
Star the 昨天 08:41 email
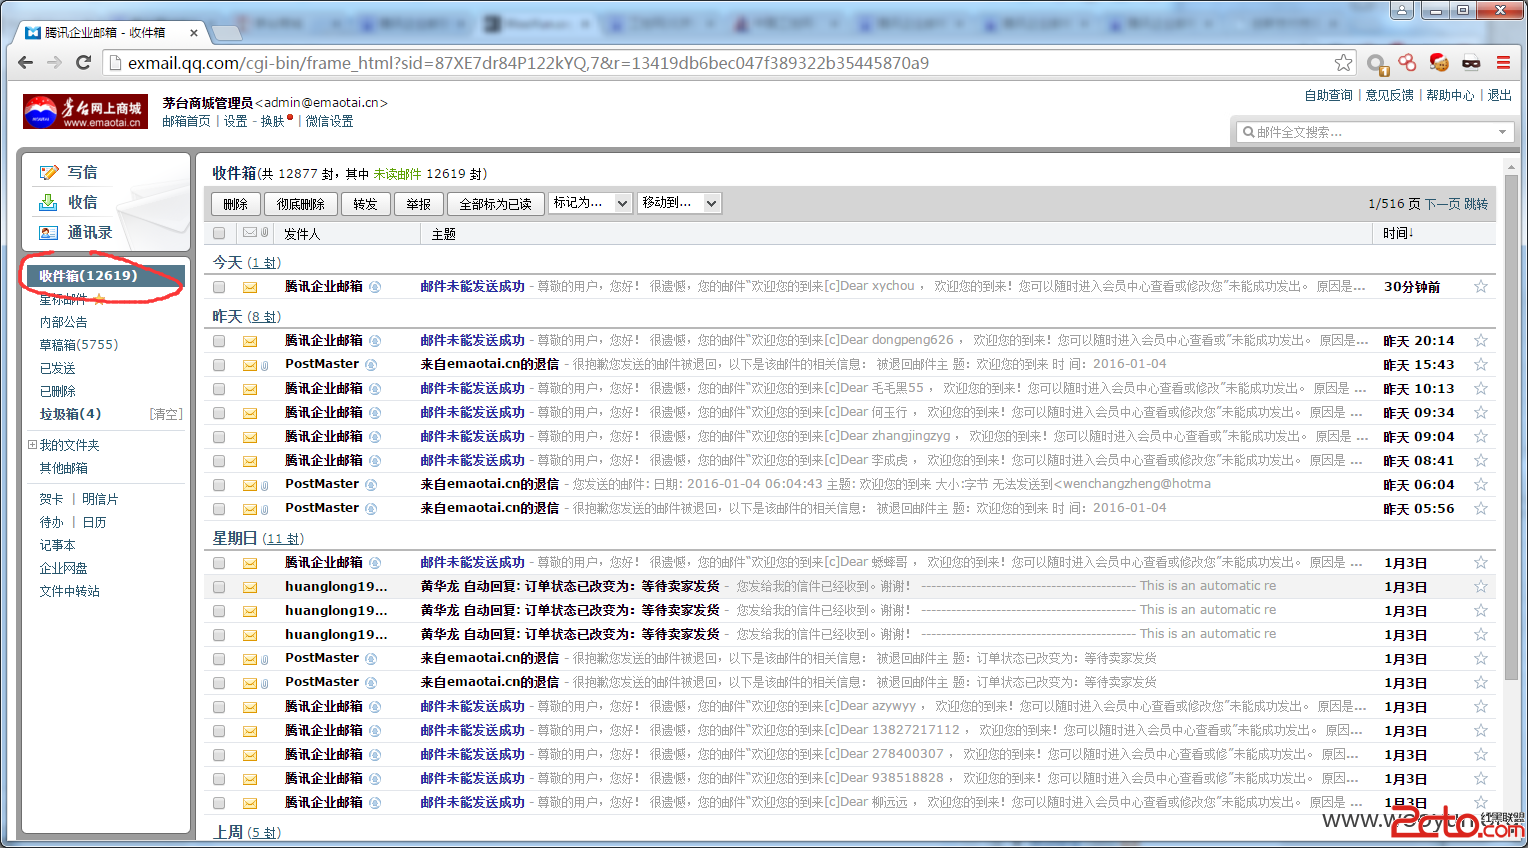[1481, 460]
